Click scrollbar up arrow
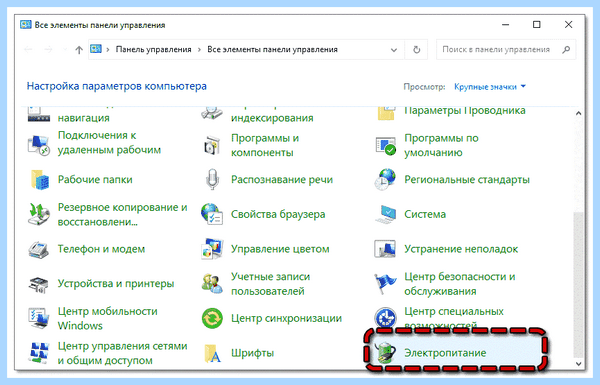600x385 pixels. 578,113
